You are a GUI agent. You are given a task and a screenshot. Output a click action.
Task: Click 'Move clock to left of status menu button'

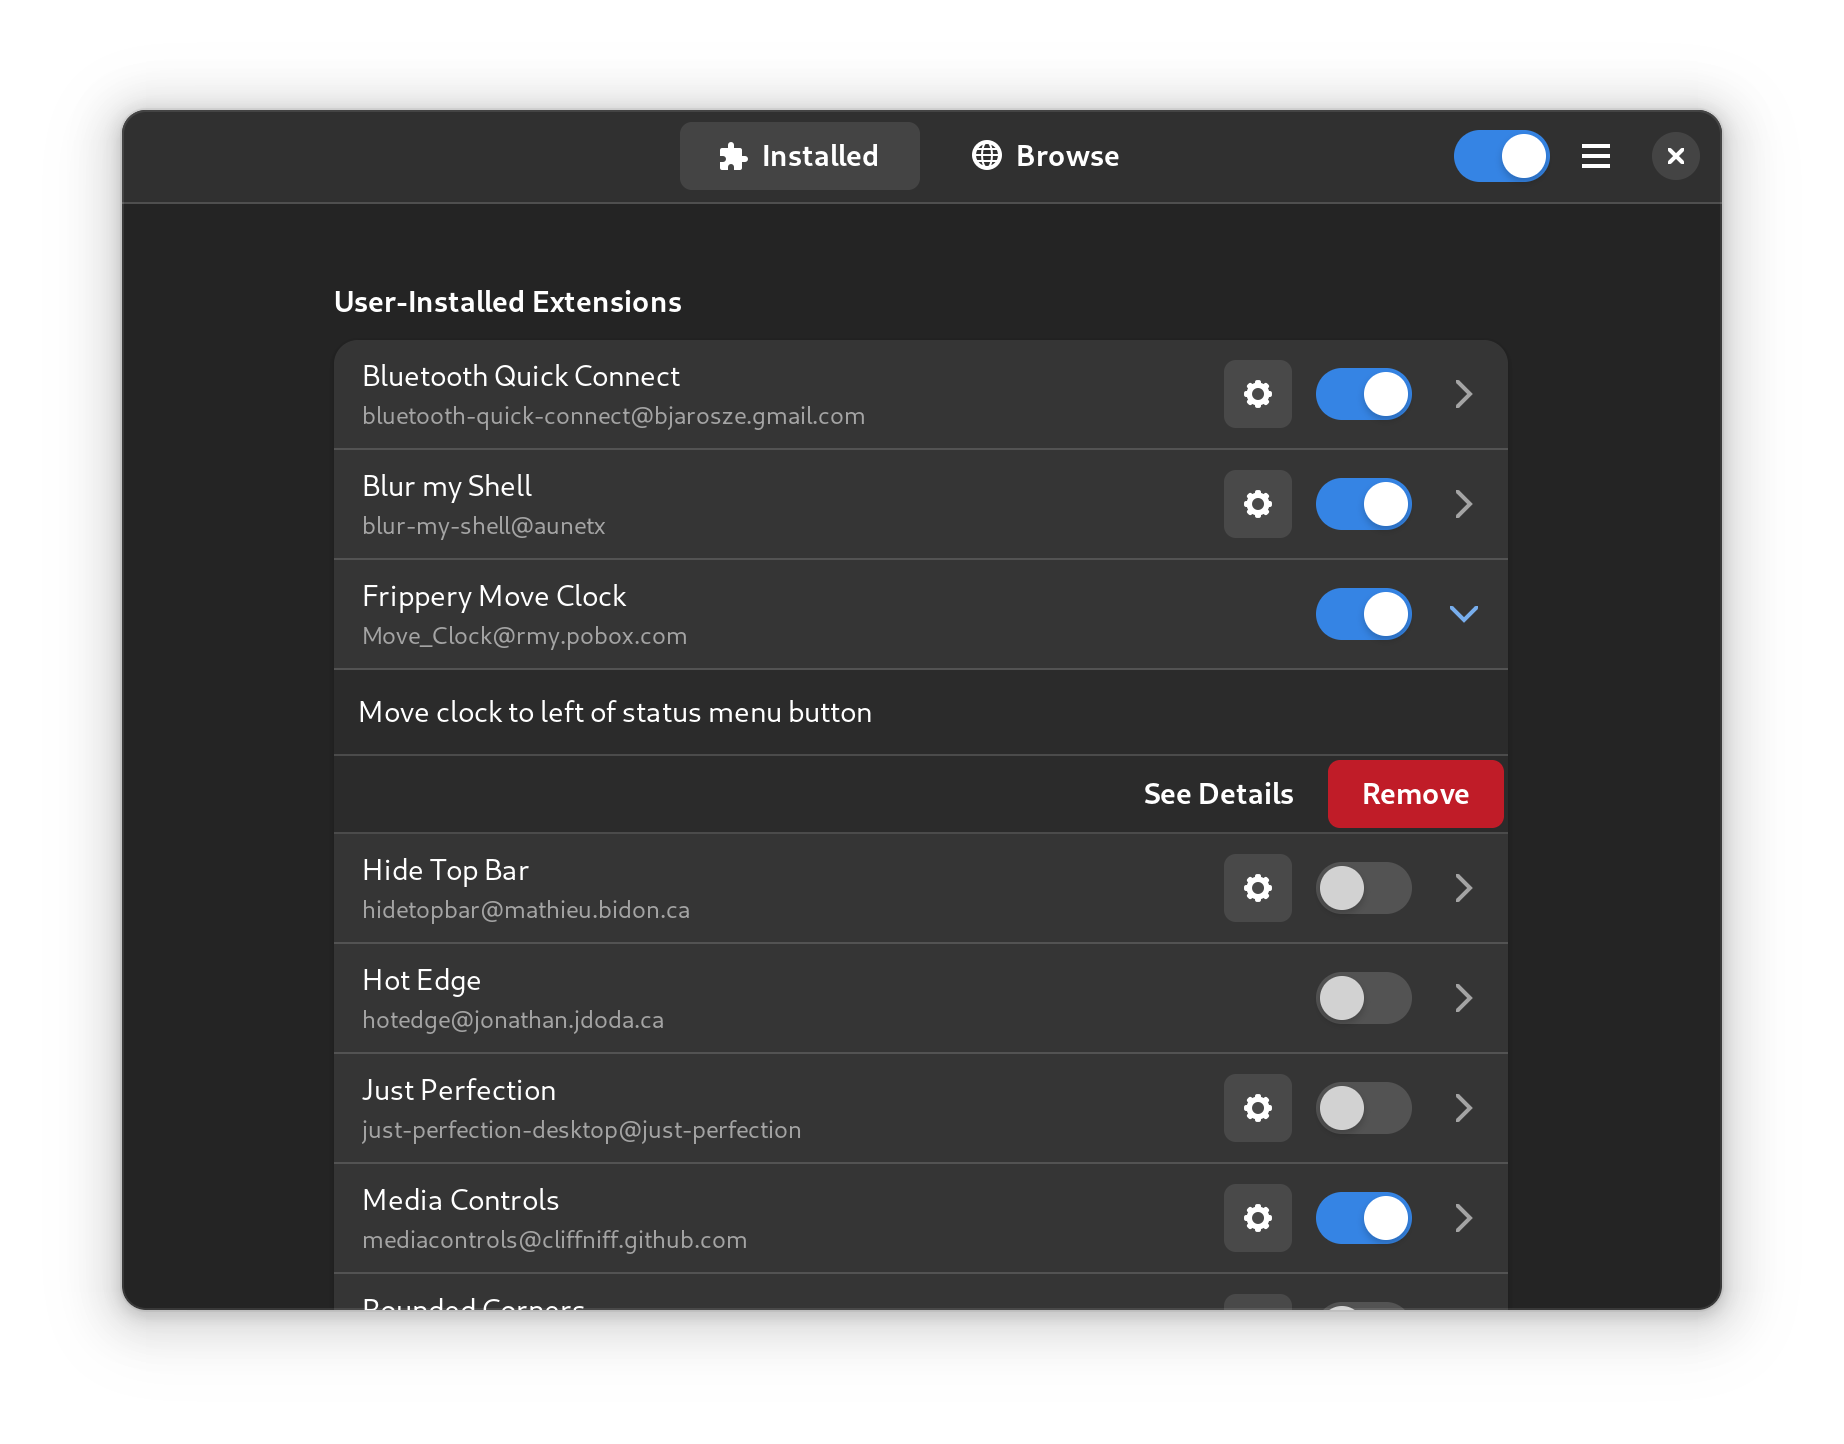615,712
